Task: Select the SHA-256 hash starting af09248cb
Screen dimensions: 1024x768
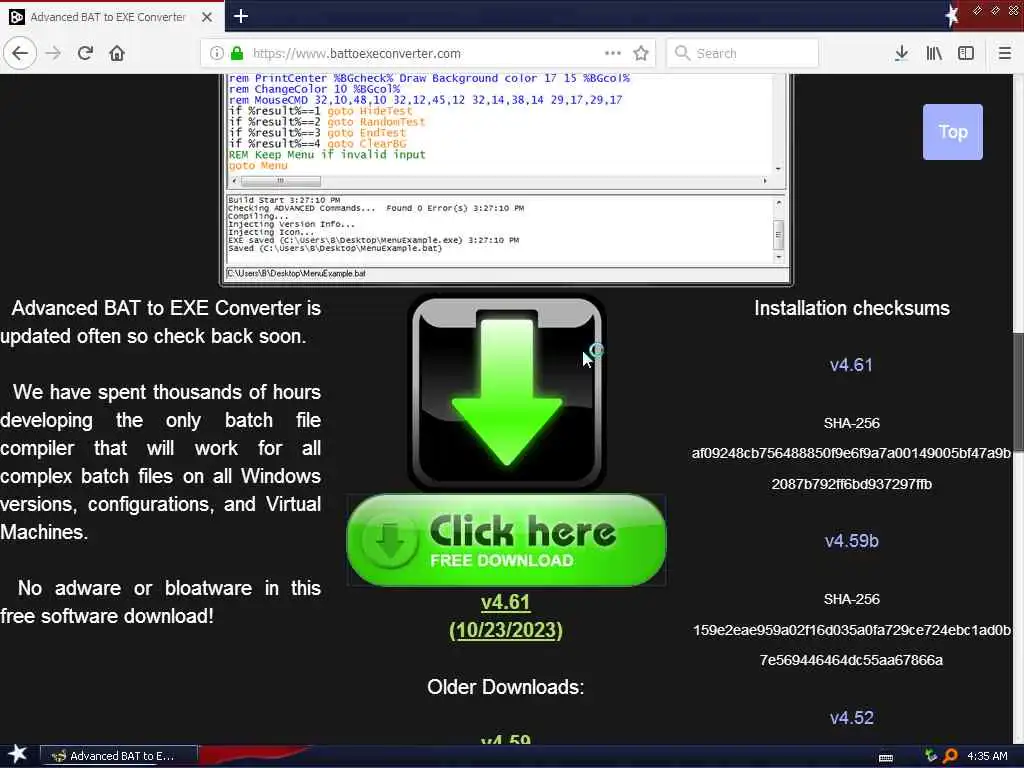Action: pos(851,468)
